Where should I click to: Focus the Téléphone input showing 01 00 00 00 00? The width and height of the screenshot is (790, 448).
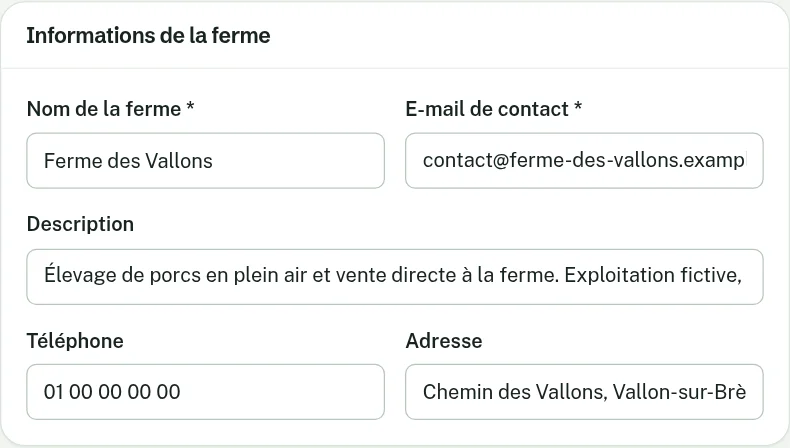pos(206,392)
